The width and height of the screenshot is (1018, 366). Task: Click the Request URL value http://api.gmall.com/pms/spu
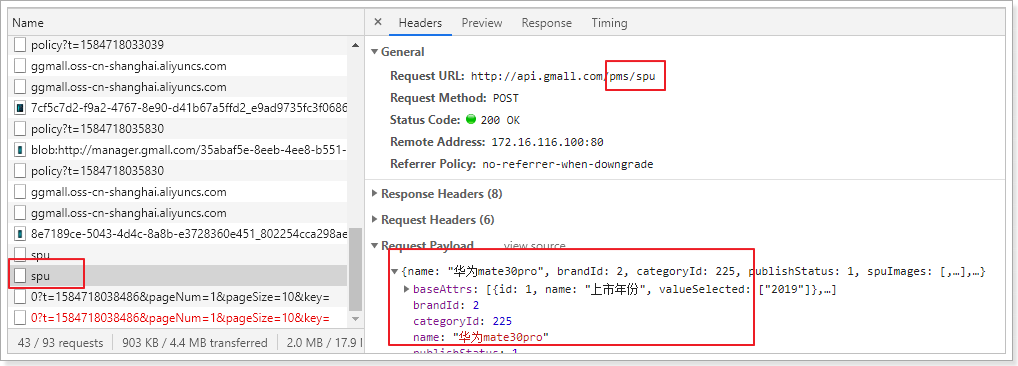point(563,76)
